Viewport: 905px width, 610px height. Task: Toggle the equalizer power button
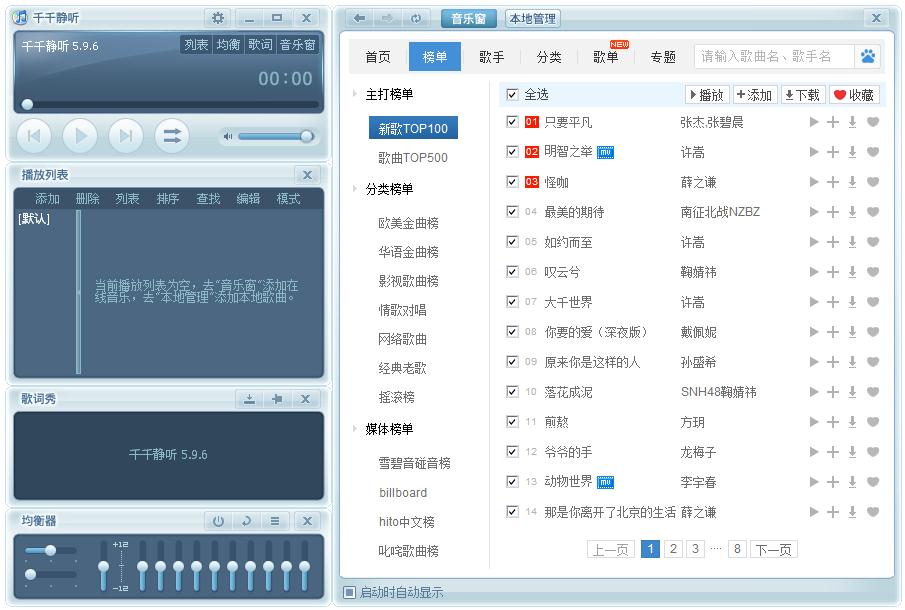coord(218,521)
